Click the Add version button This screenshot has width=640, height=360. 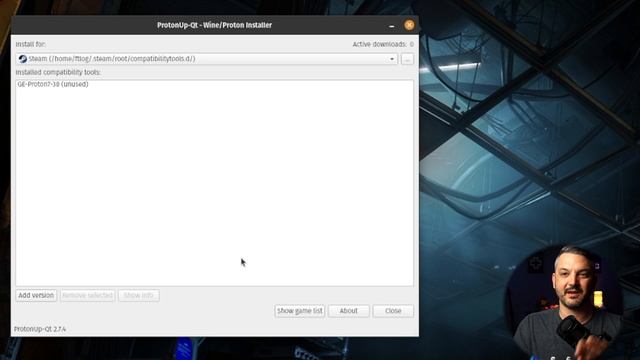coord(36,295)
